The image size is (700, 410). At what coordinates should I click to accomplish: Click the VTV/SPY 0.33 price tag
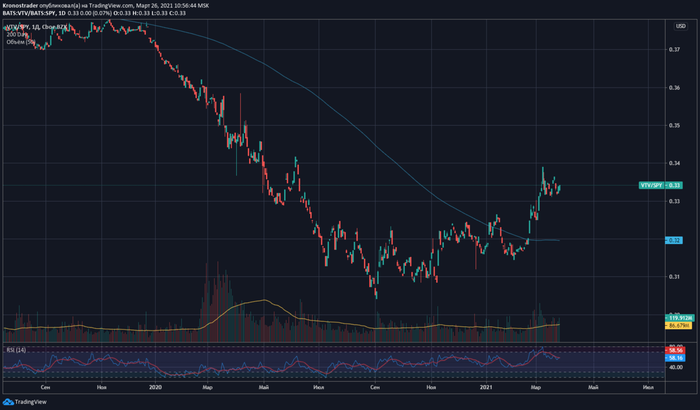click(x=659, y=185)
